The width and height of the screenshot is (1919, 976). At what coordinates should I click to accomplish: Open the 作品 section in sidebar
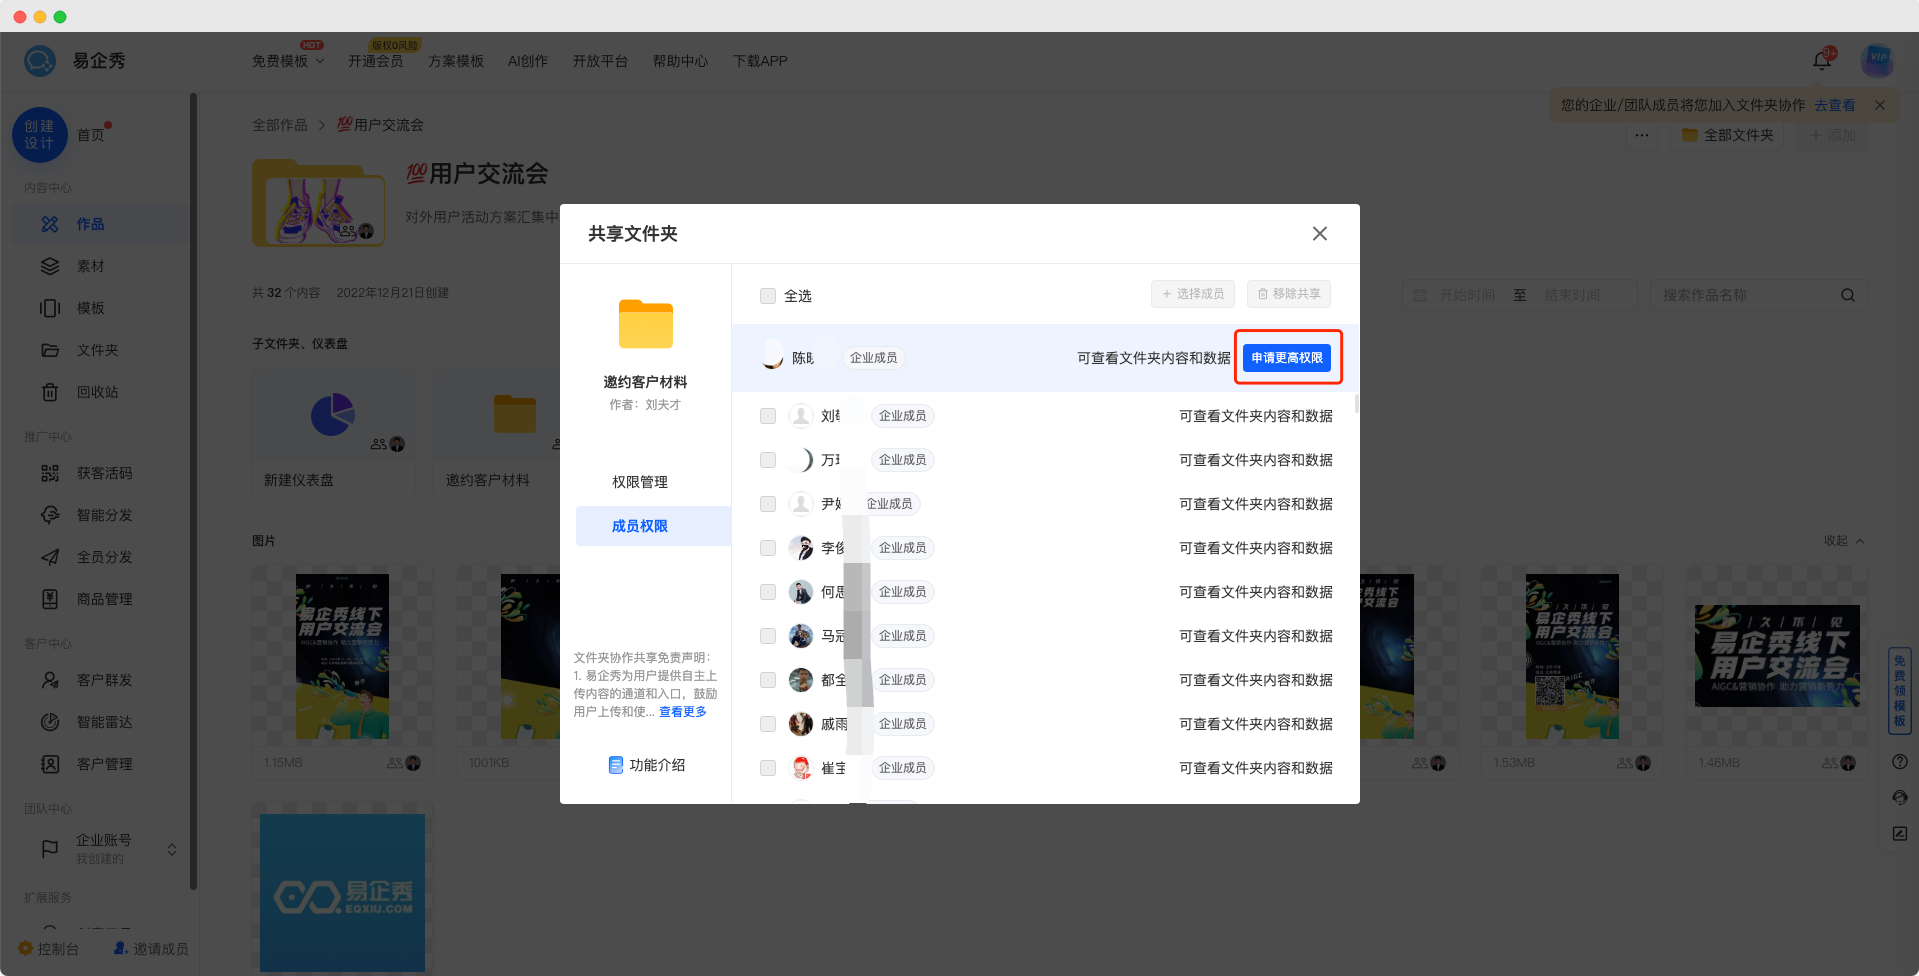[x=90, y=225]
